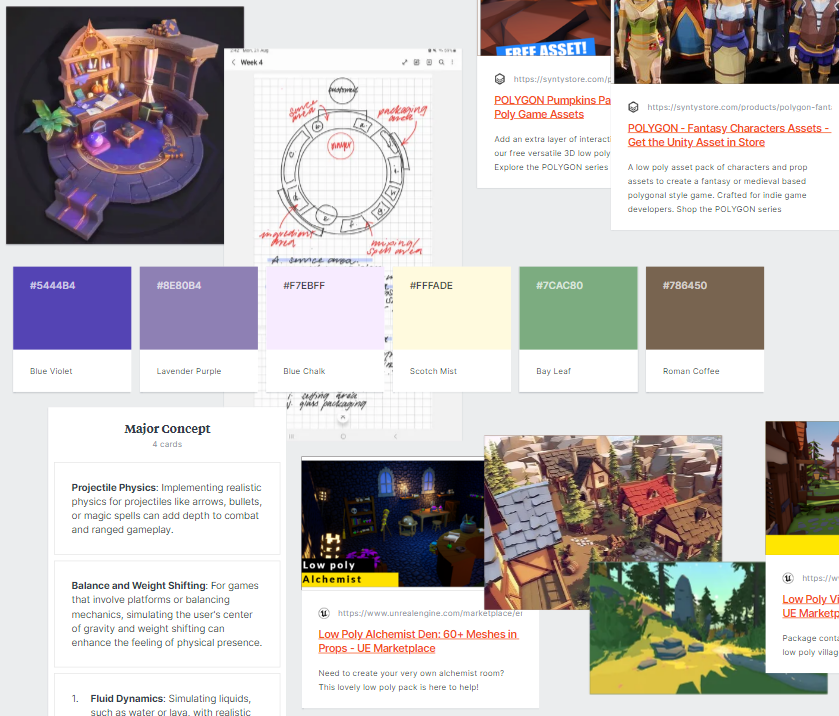
Task: Click the 'Lavender Purple' color name label
Action: click(x=189, y=371)
